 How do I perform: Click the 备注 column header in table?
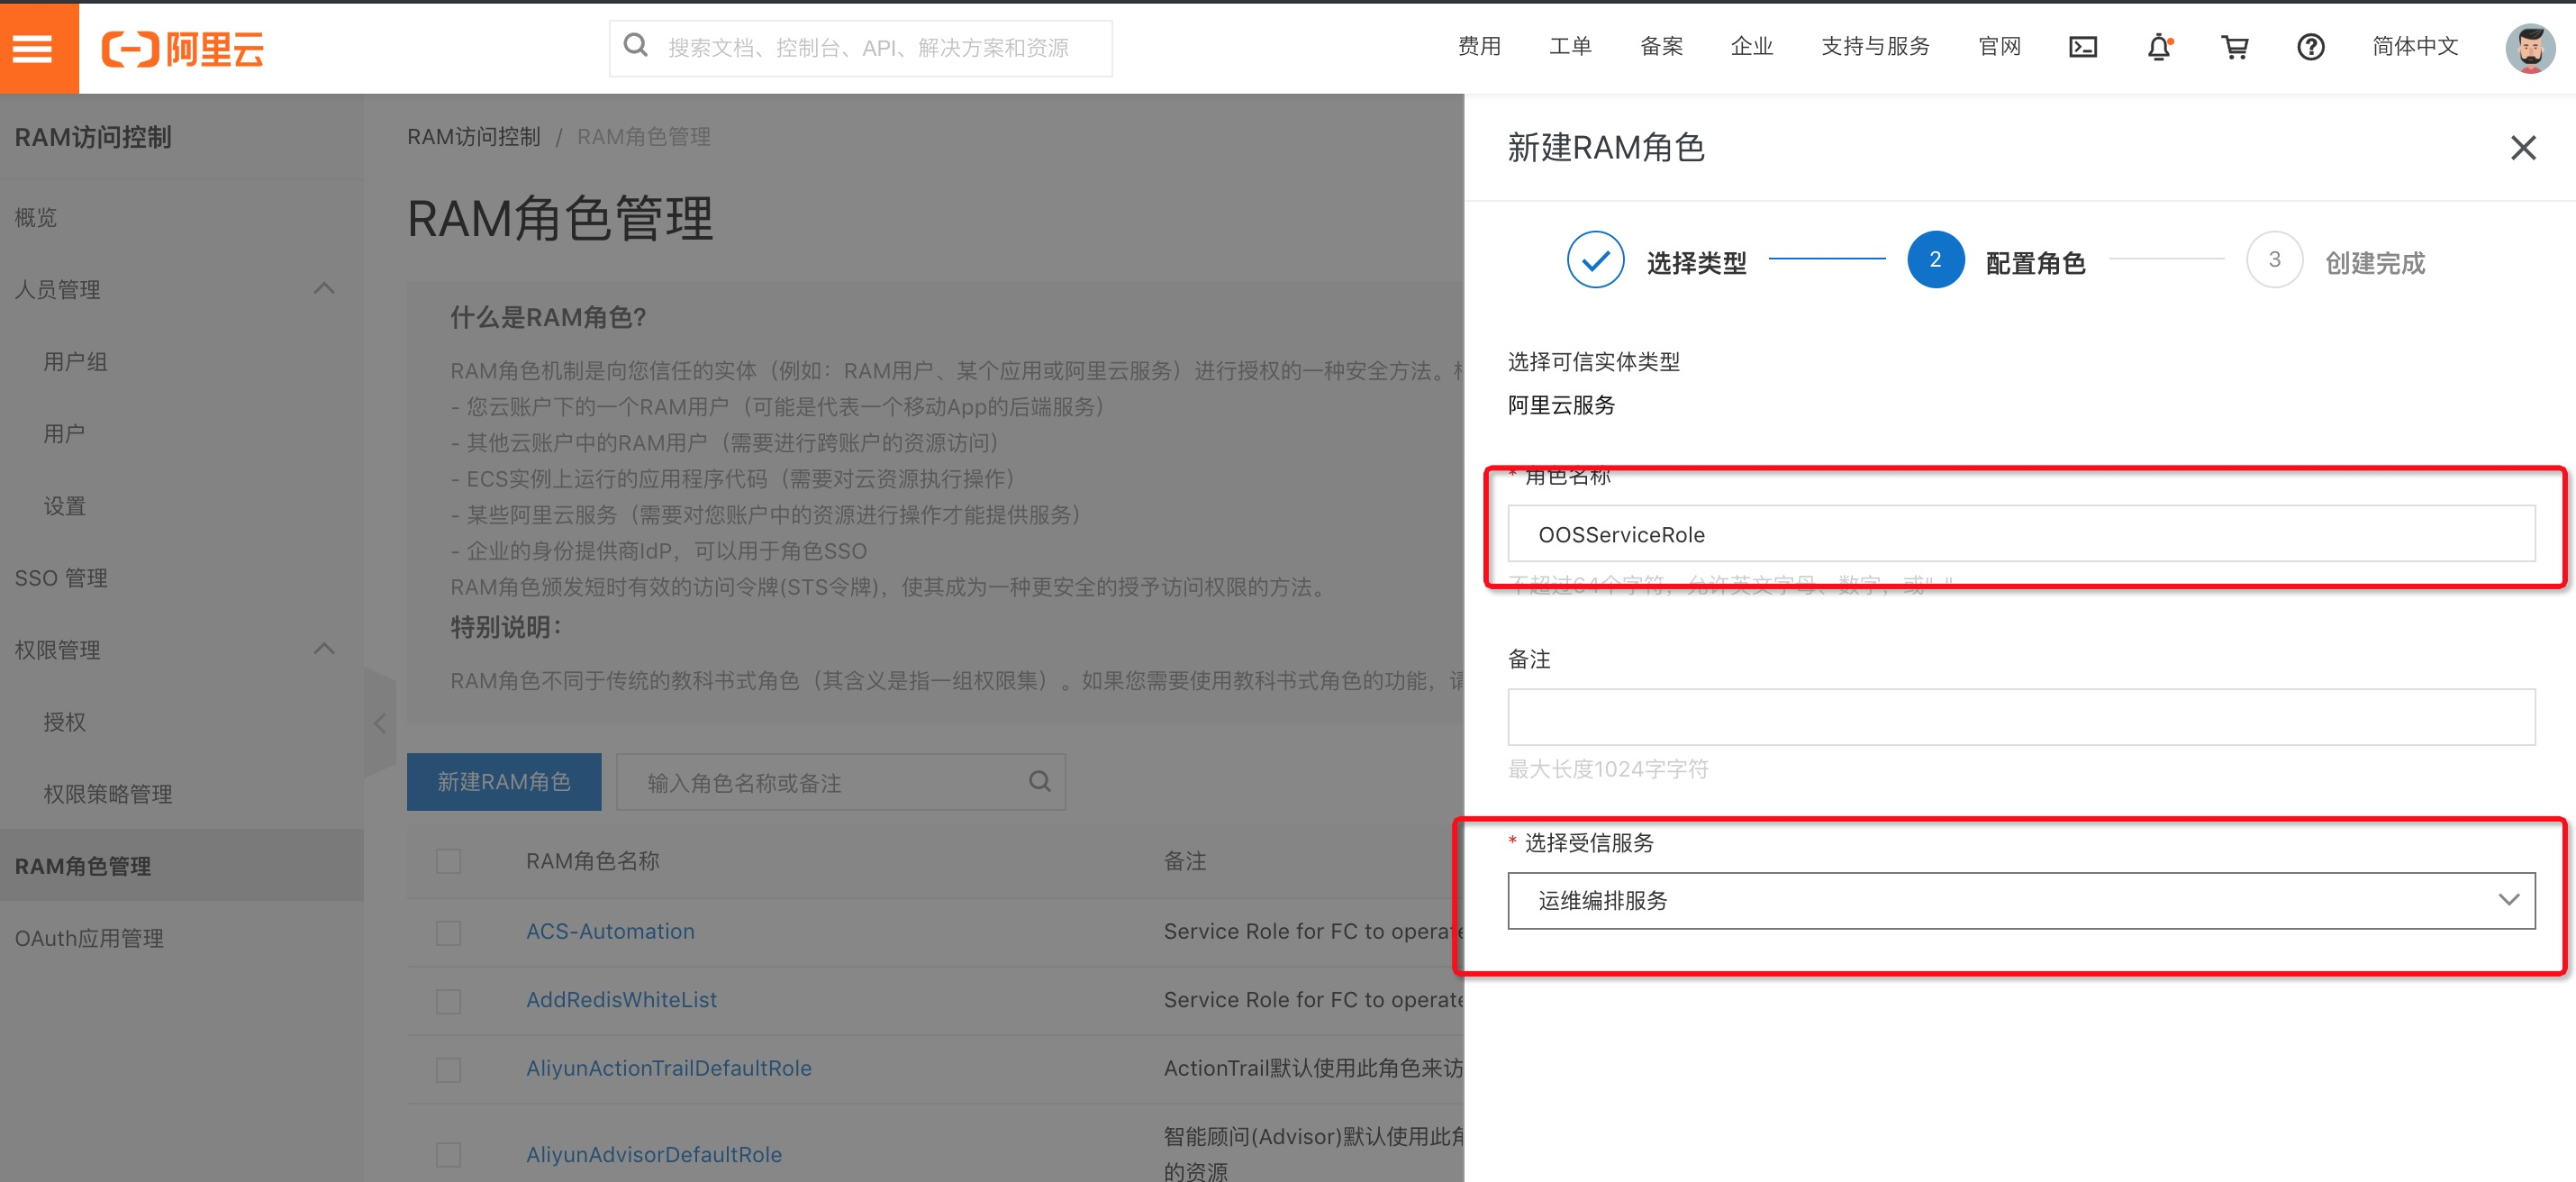[x=1185, y=861]
